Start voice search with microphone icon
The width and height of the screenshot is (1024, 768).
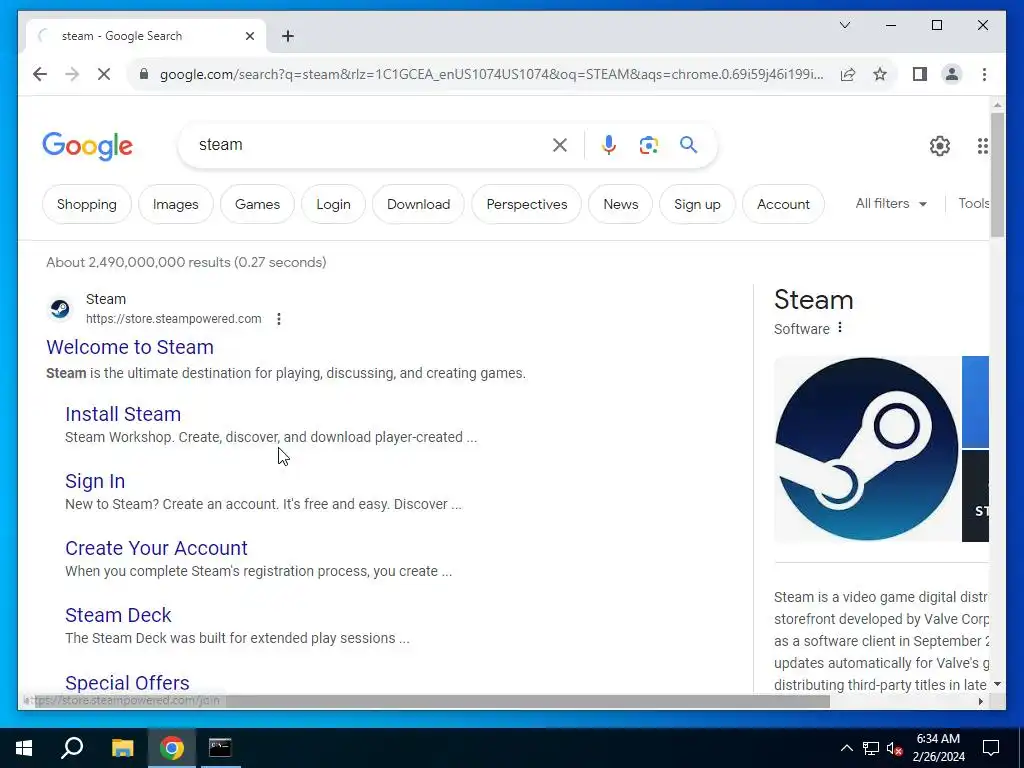click(x=609, y=145)
